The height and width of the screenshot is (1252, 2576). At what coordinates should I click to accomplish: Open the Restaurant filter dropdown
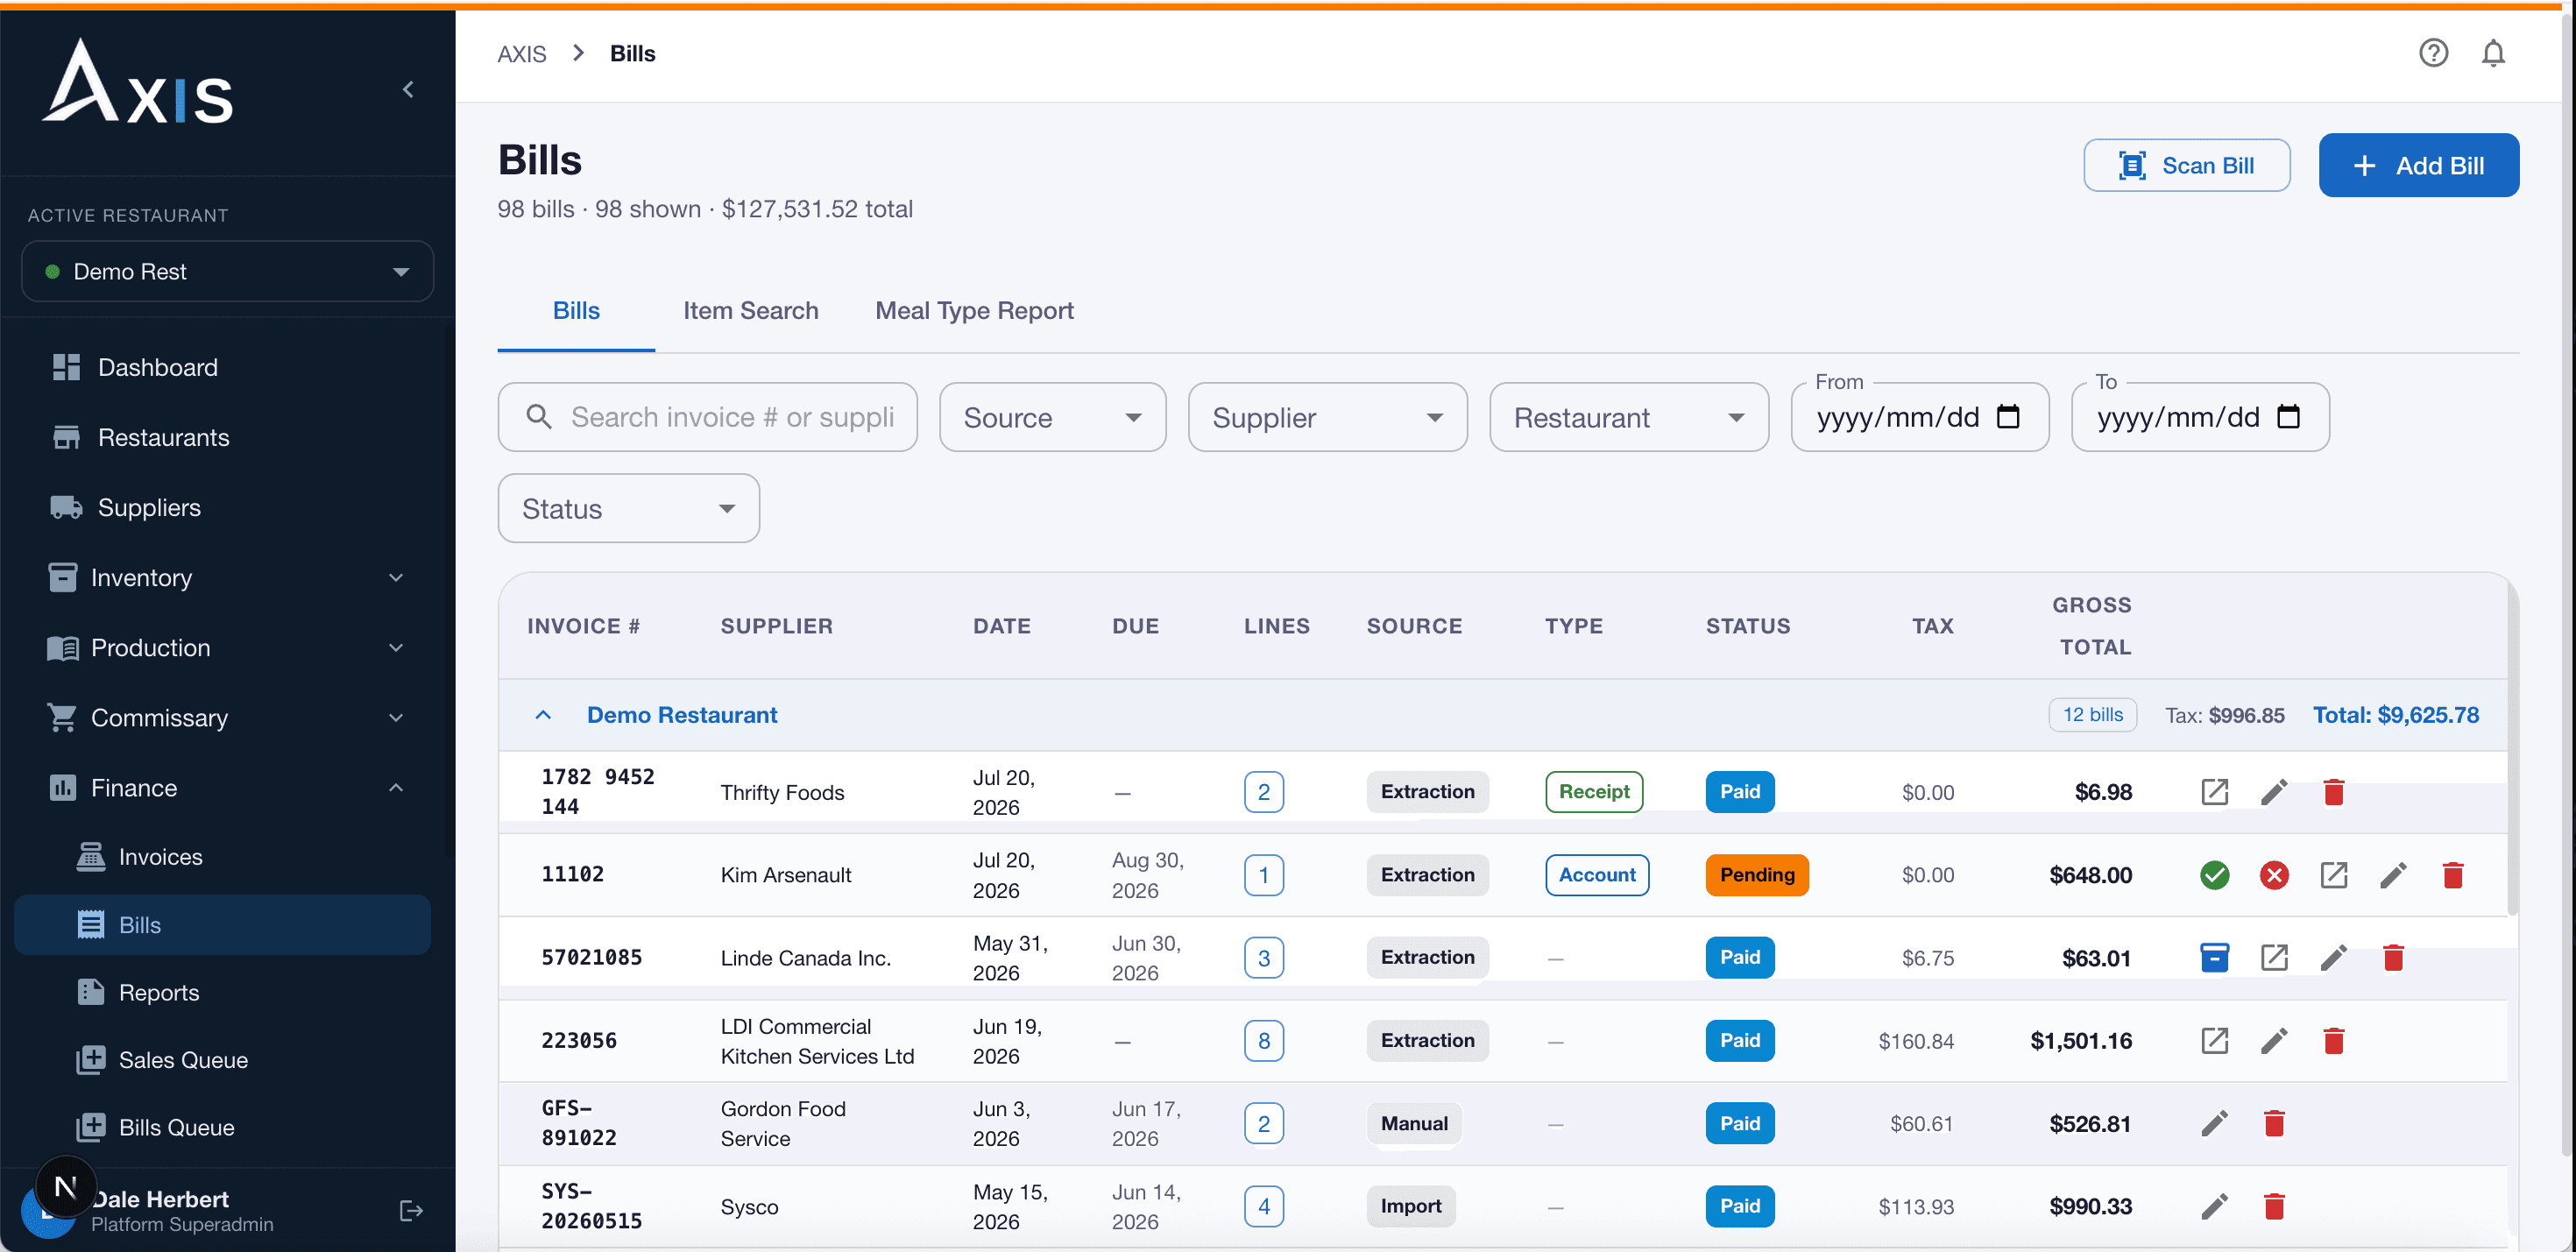pyautogui.click(x=1629, y=417)
